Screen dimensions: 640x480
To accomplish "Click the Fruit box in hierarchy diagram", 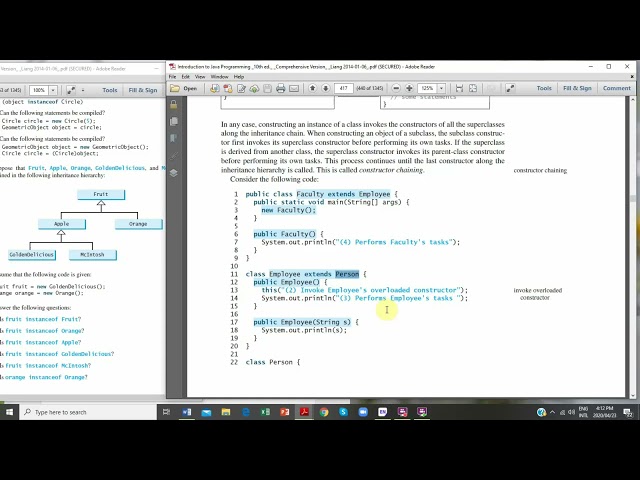I will coord(101,194).
